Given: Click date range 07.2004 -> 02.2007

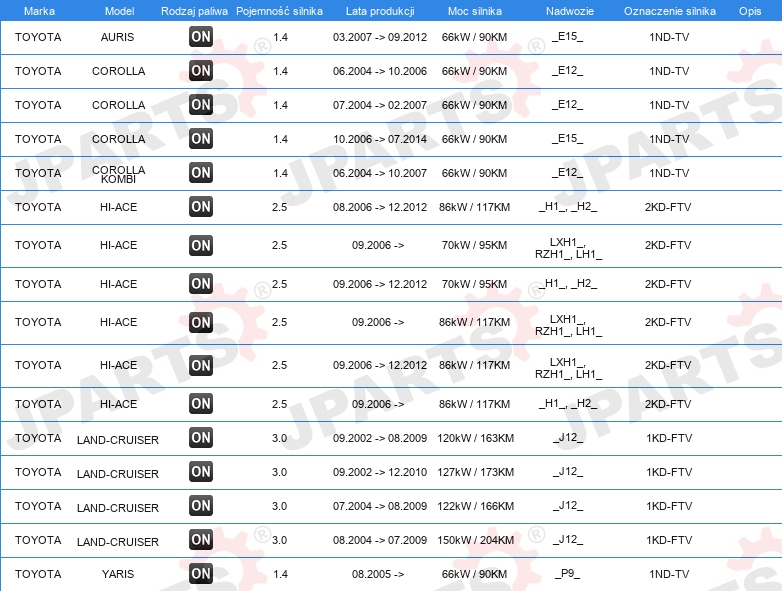Looking at the screenshot, I should click(x=380, y=105).
